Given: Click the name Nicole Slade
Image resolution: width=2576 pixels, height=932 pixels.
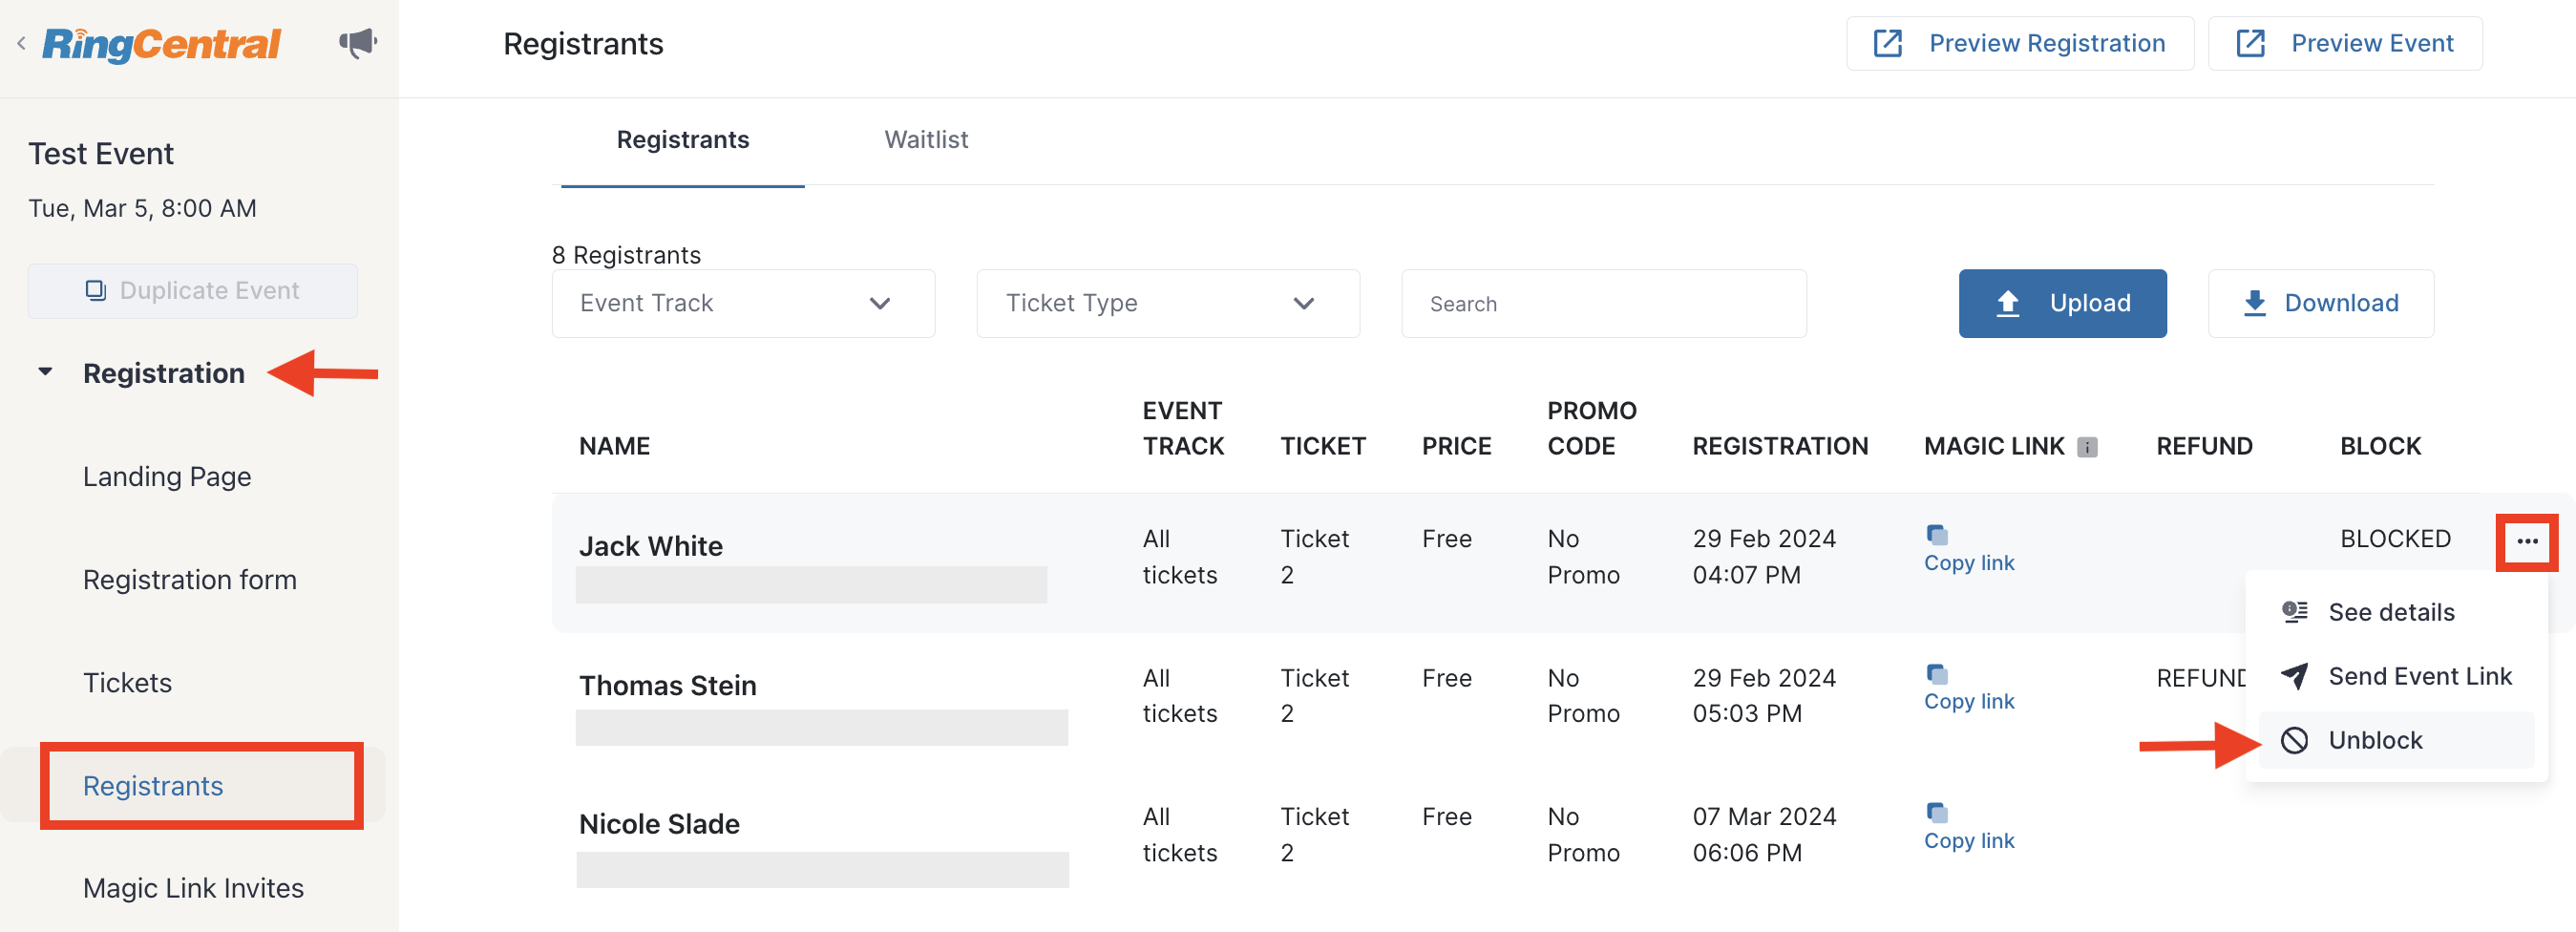Looking at the screenshot, I should tap(660, 824).
